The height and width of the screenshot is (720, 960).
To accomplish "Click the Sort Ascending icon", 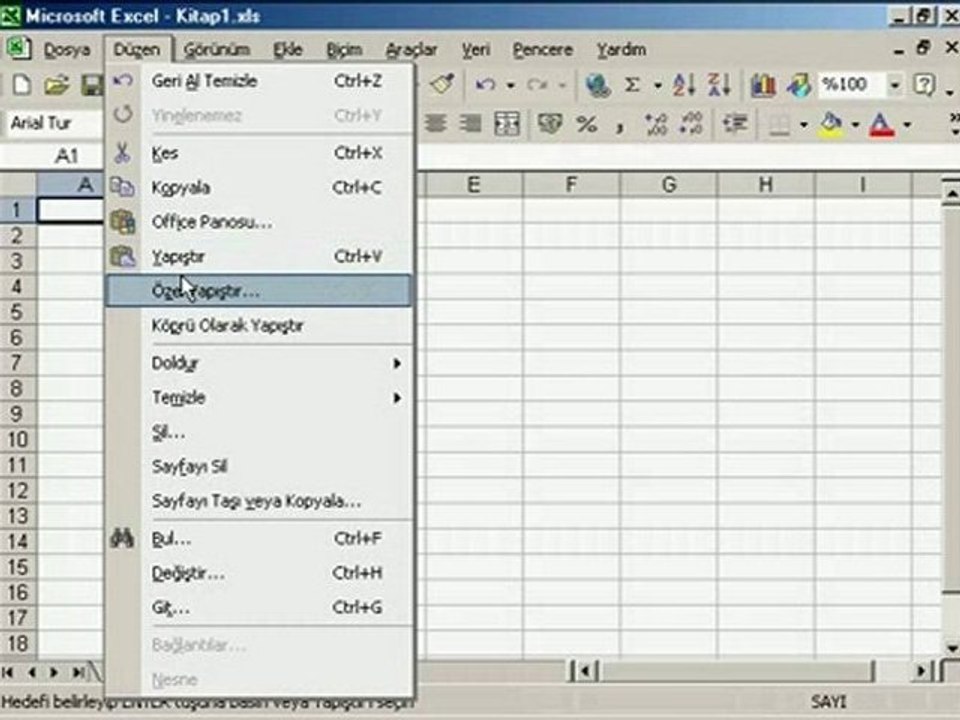I will point(683,84).
